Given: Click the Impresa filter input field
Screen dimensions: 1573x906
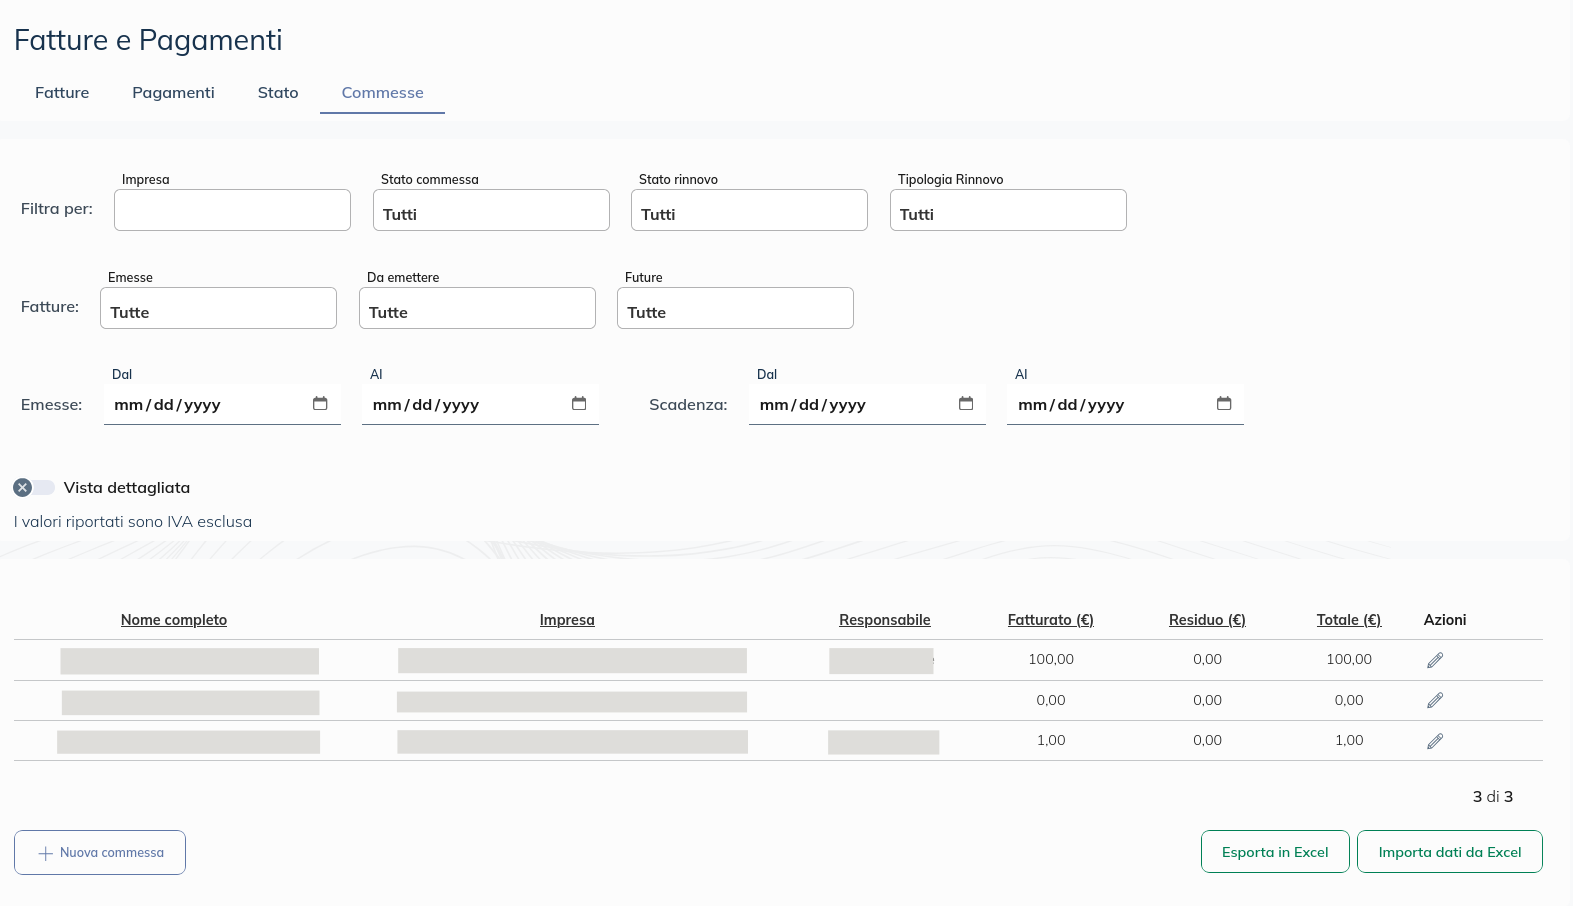Looking at the screenshot, I should pos(232,211).
